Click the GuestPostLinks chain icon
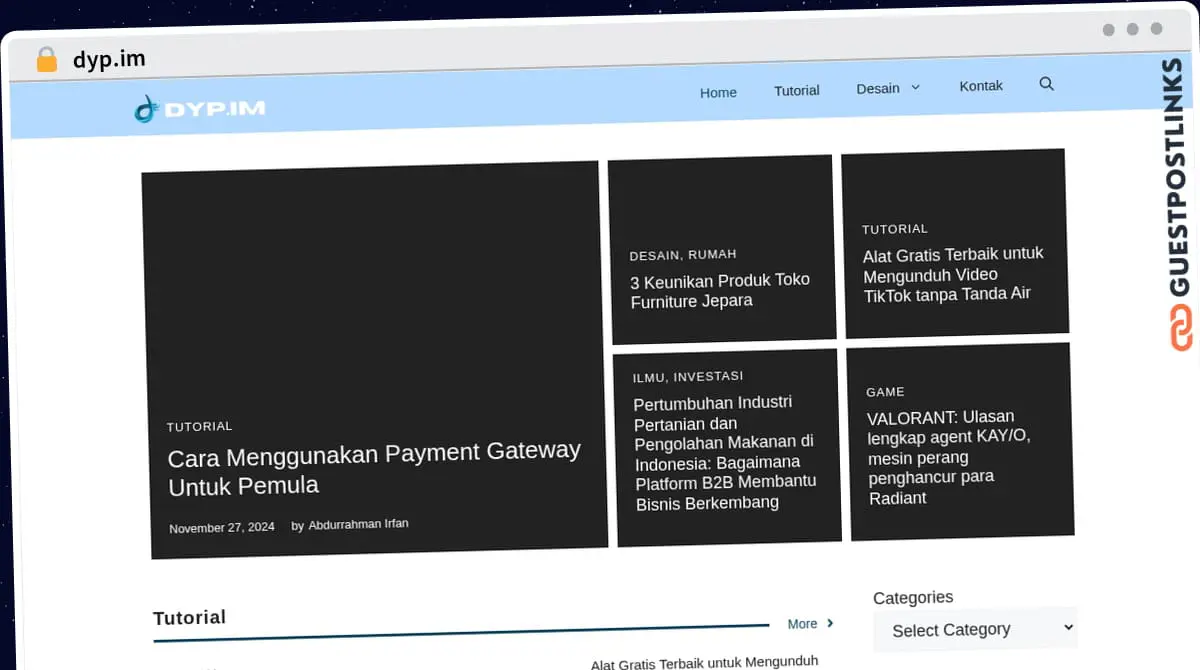The height and width of the screenshot is (670, 1200). [1181, 328]
